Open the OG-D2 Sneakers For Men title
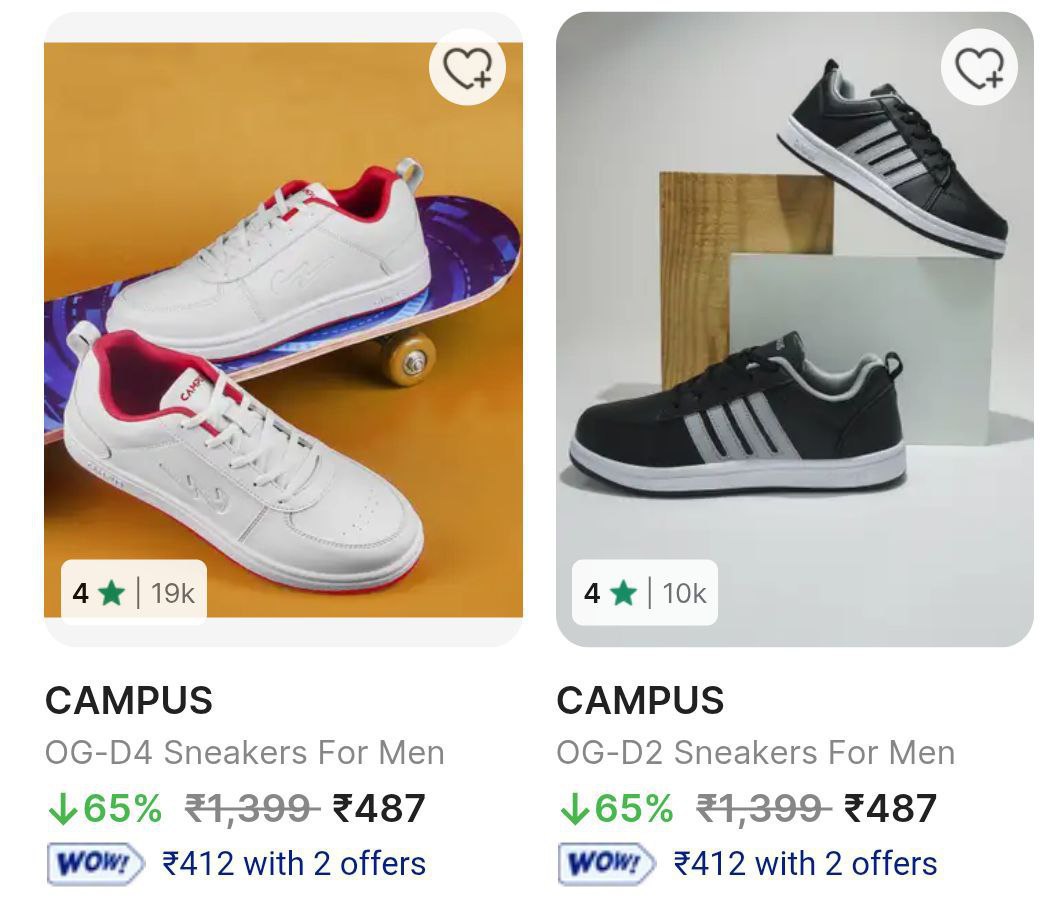The height and width of the screenshot is (911, 1054). tap(756, 752)
